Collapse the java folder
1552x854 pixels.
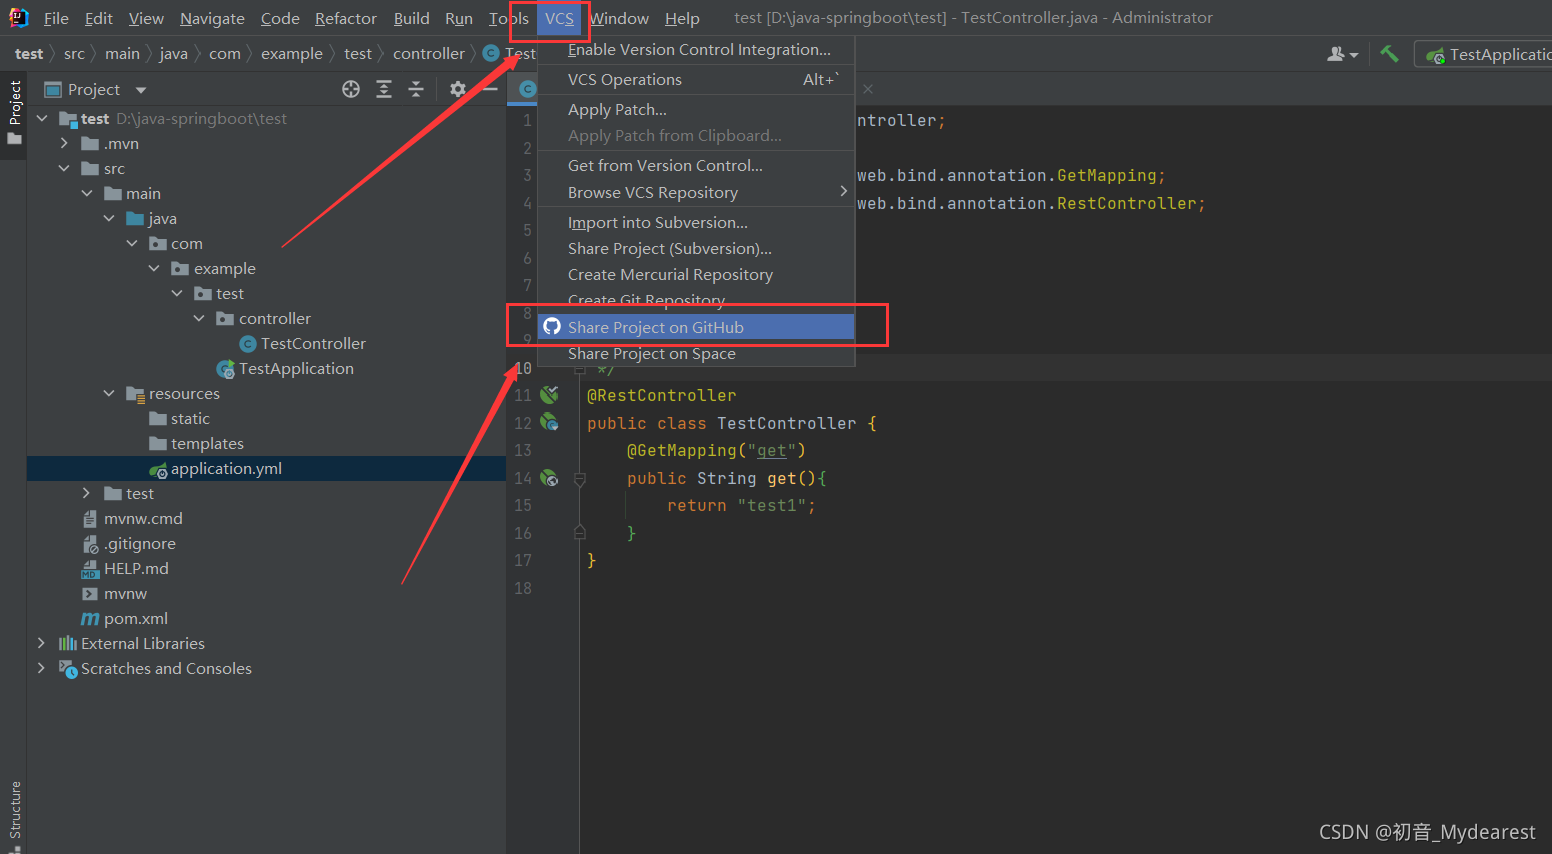[x=109, y=218]
